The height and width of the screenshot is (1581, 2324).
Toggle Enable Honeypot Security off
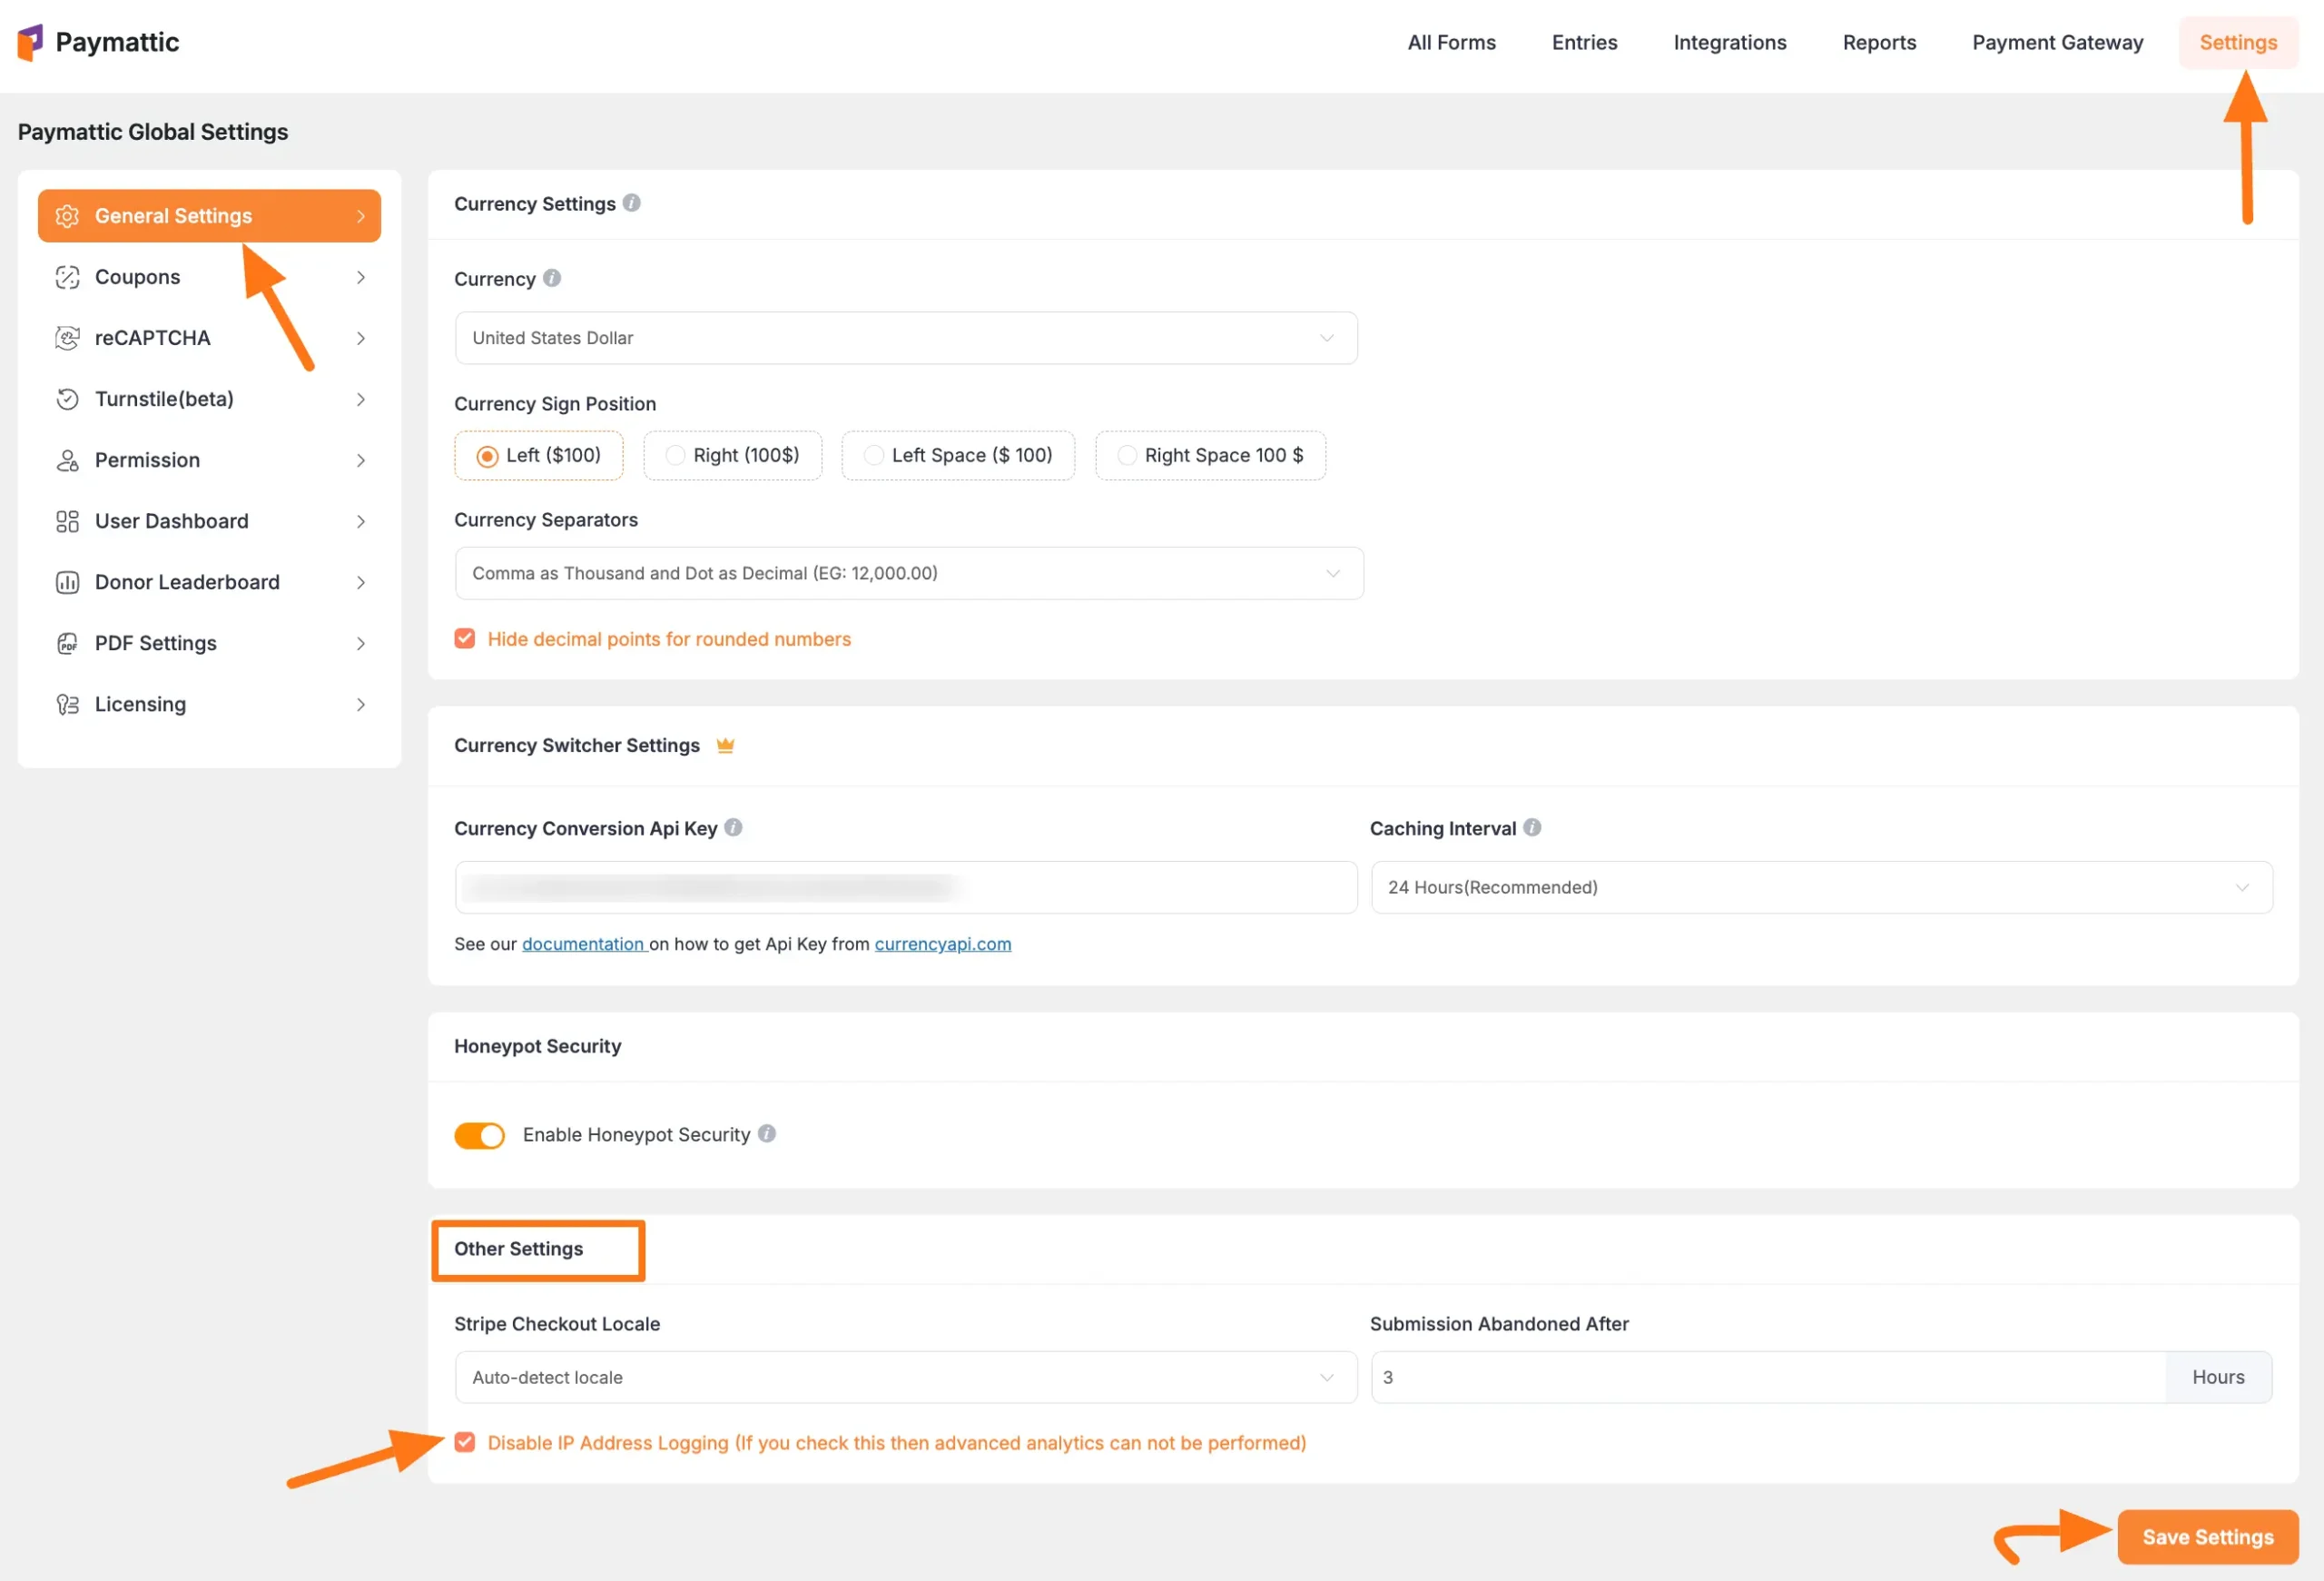pyautogui.click(x=479, y=1135)
